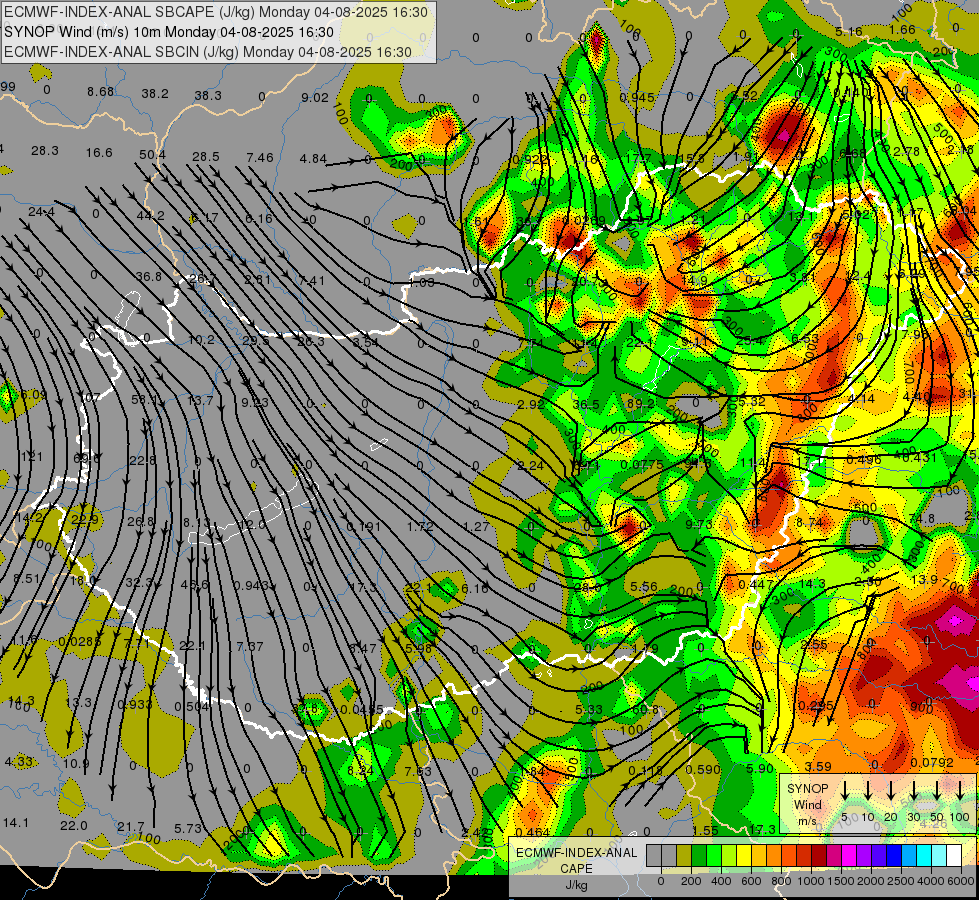The height and width of the screenshot is (900, 979).
Task: Click the 89.2 value on map
Action: [x=641, y=403]
